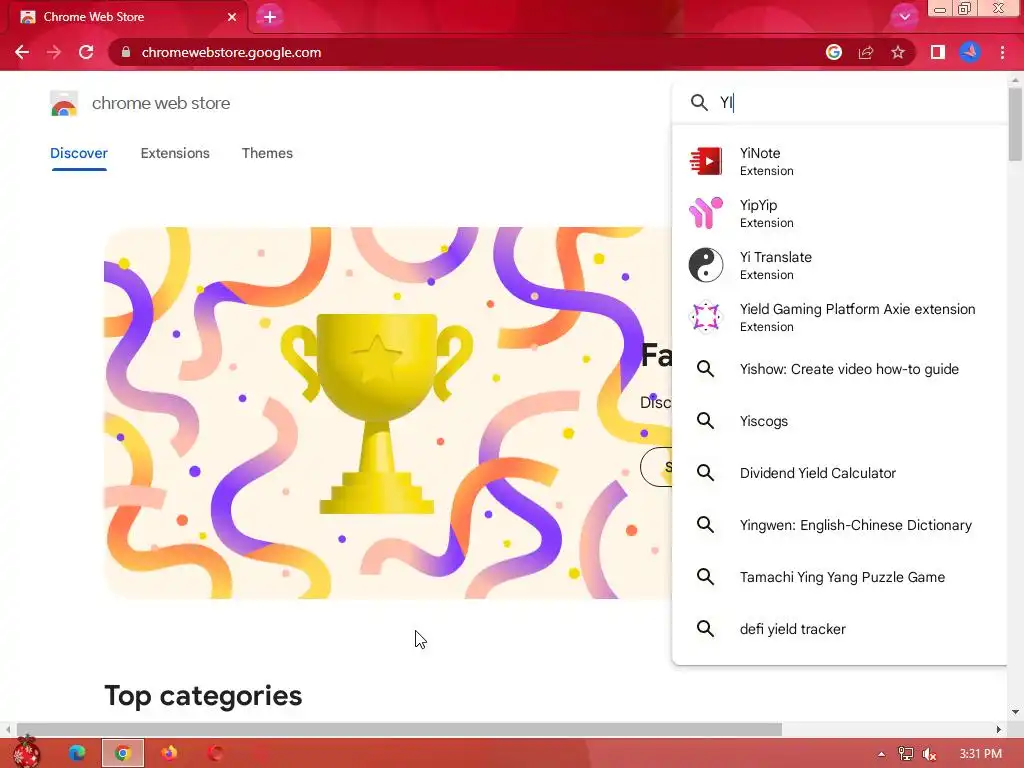The image size is (1024, 768).
Task: Click the horizontal scrollbar thumb
Action: click(x=399, y=729)
